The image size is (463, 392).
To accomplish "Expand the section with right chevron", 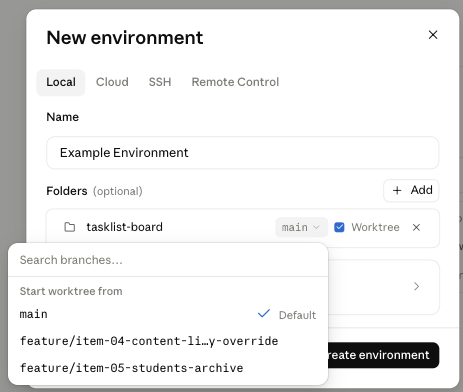I will point(416,286).
